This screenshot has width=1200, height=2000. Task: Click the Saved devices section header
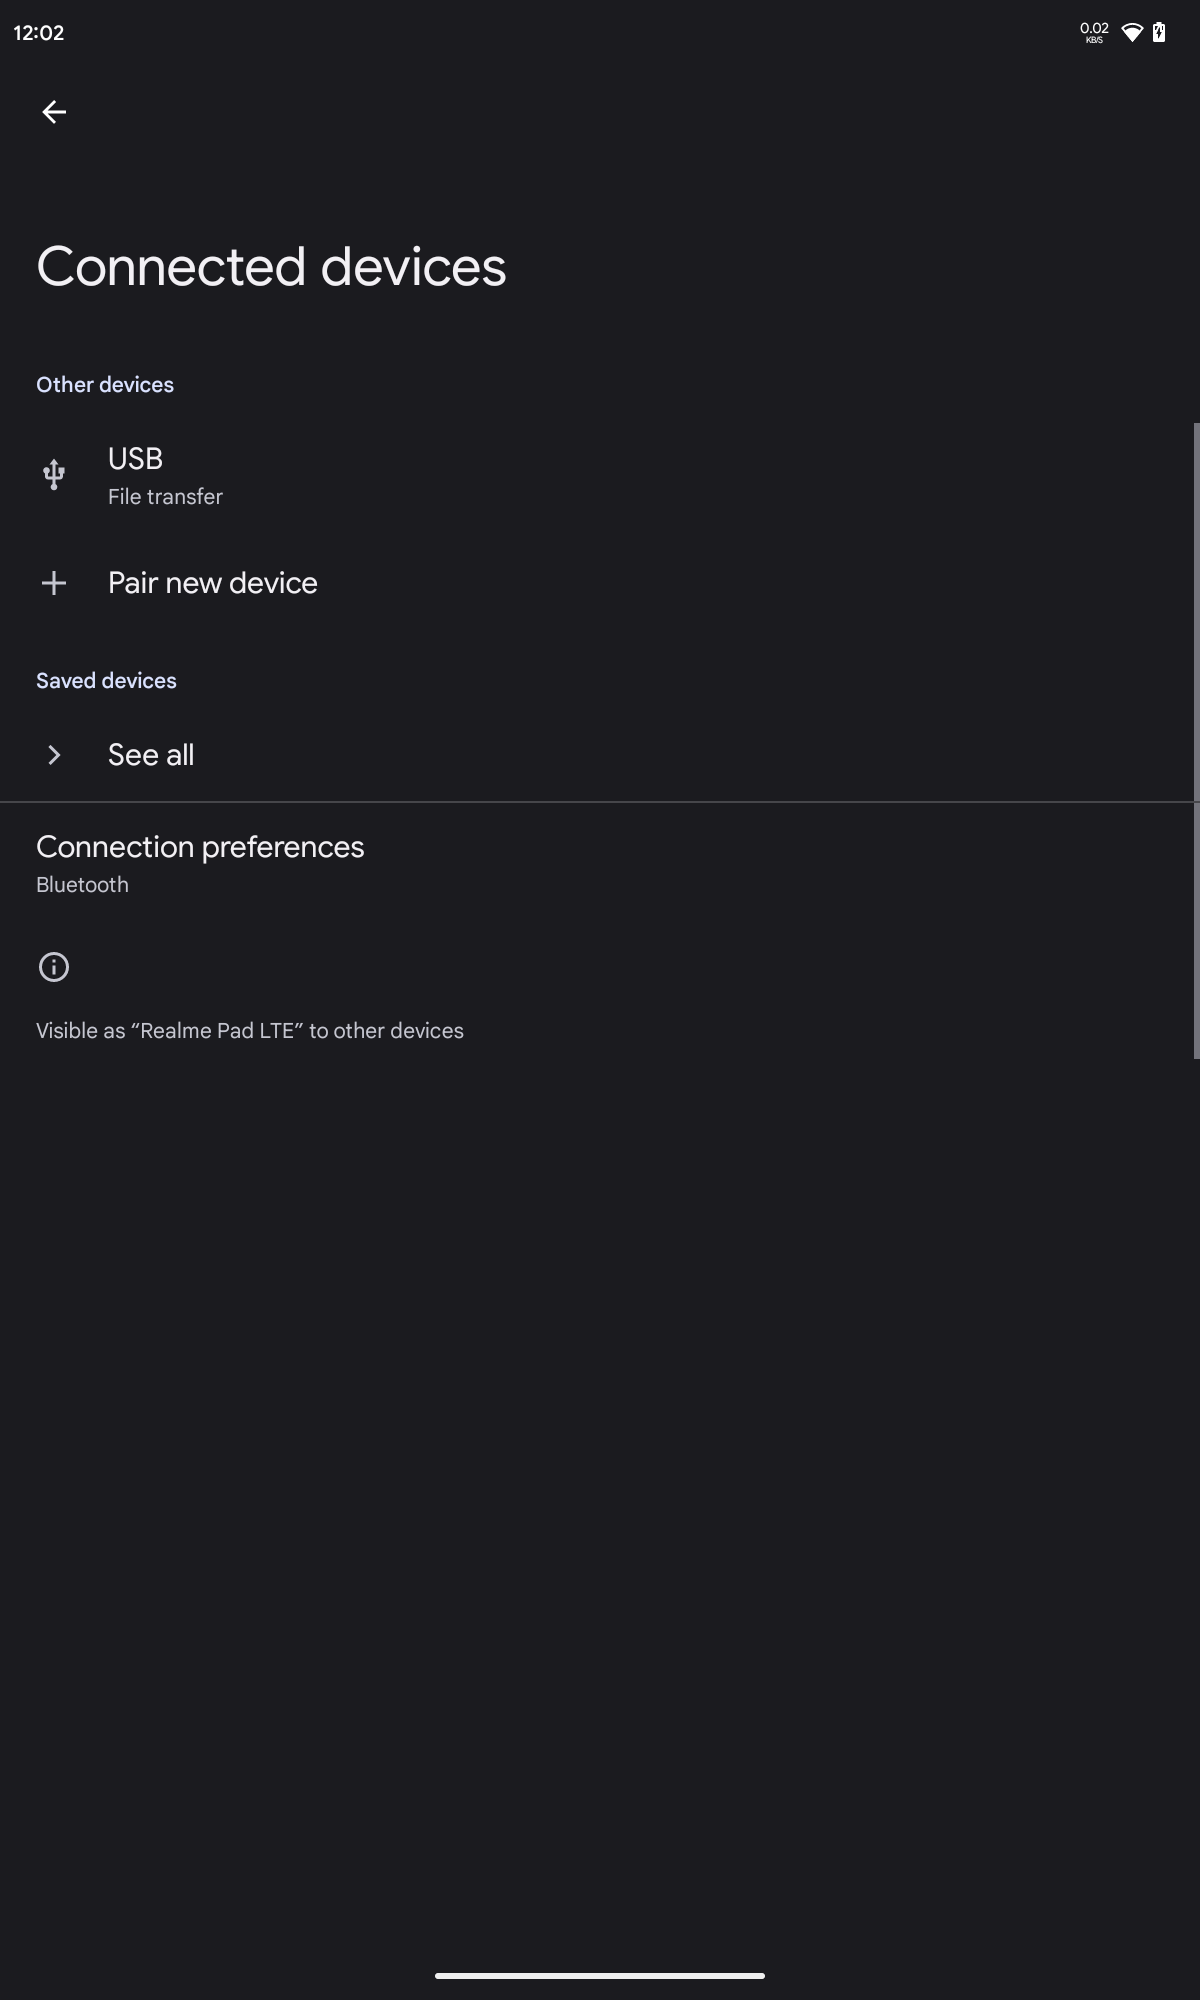(106, 681)
